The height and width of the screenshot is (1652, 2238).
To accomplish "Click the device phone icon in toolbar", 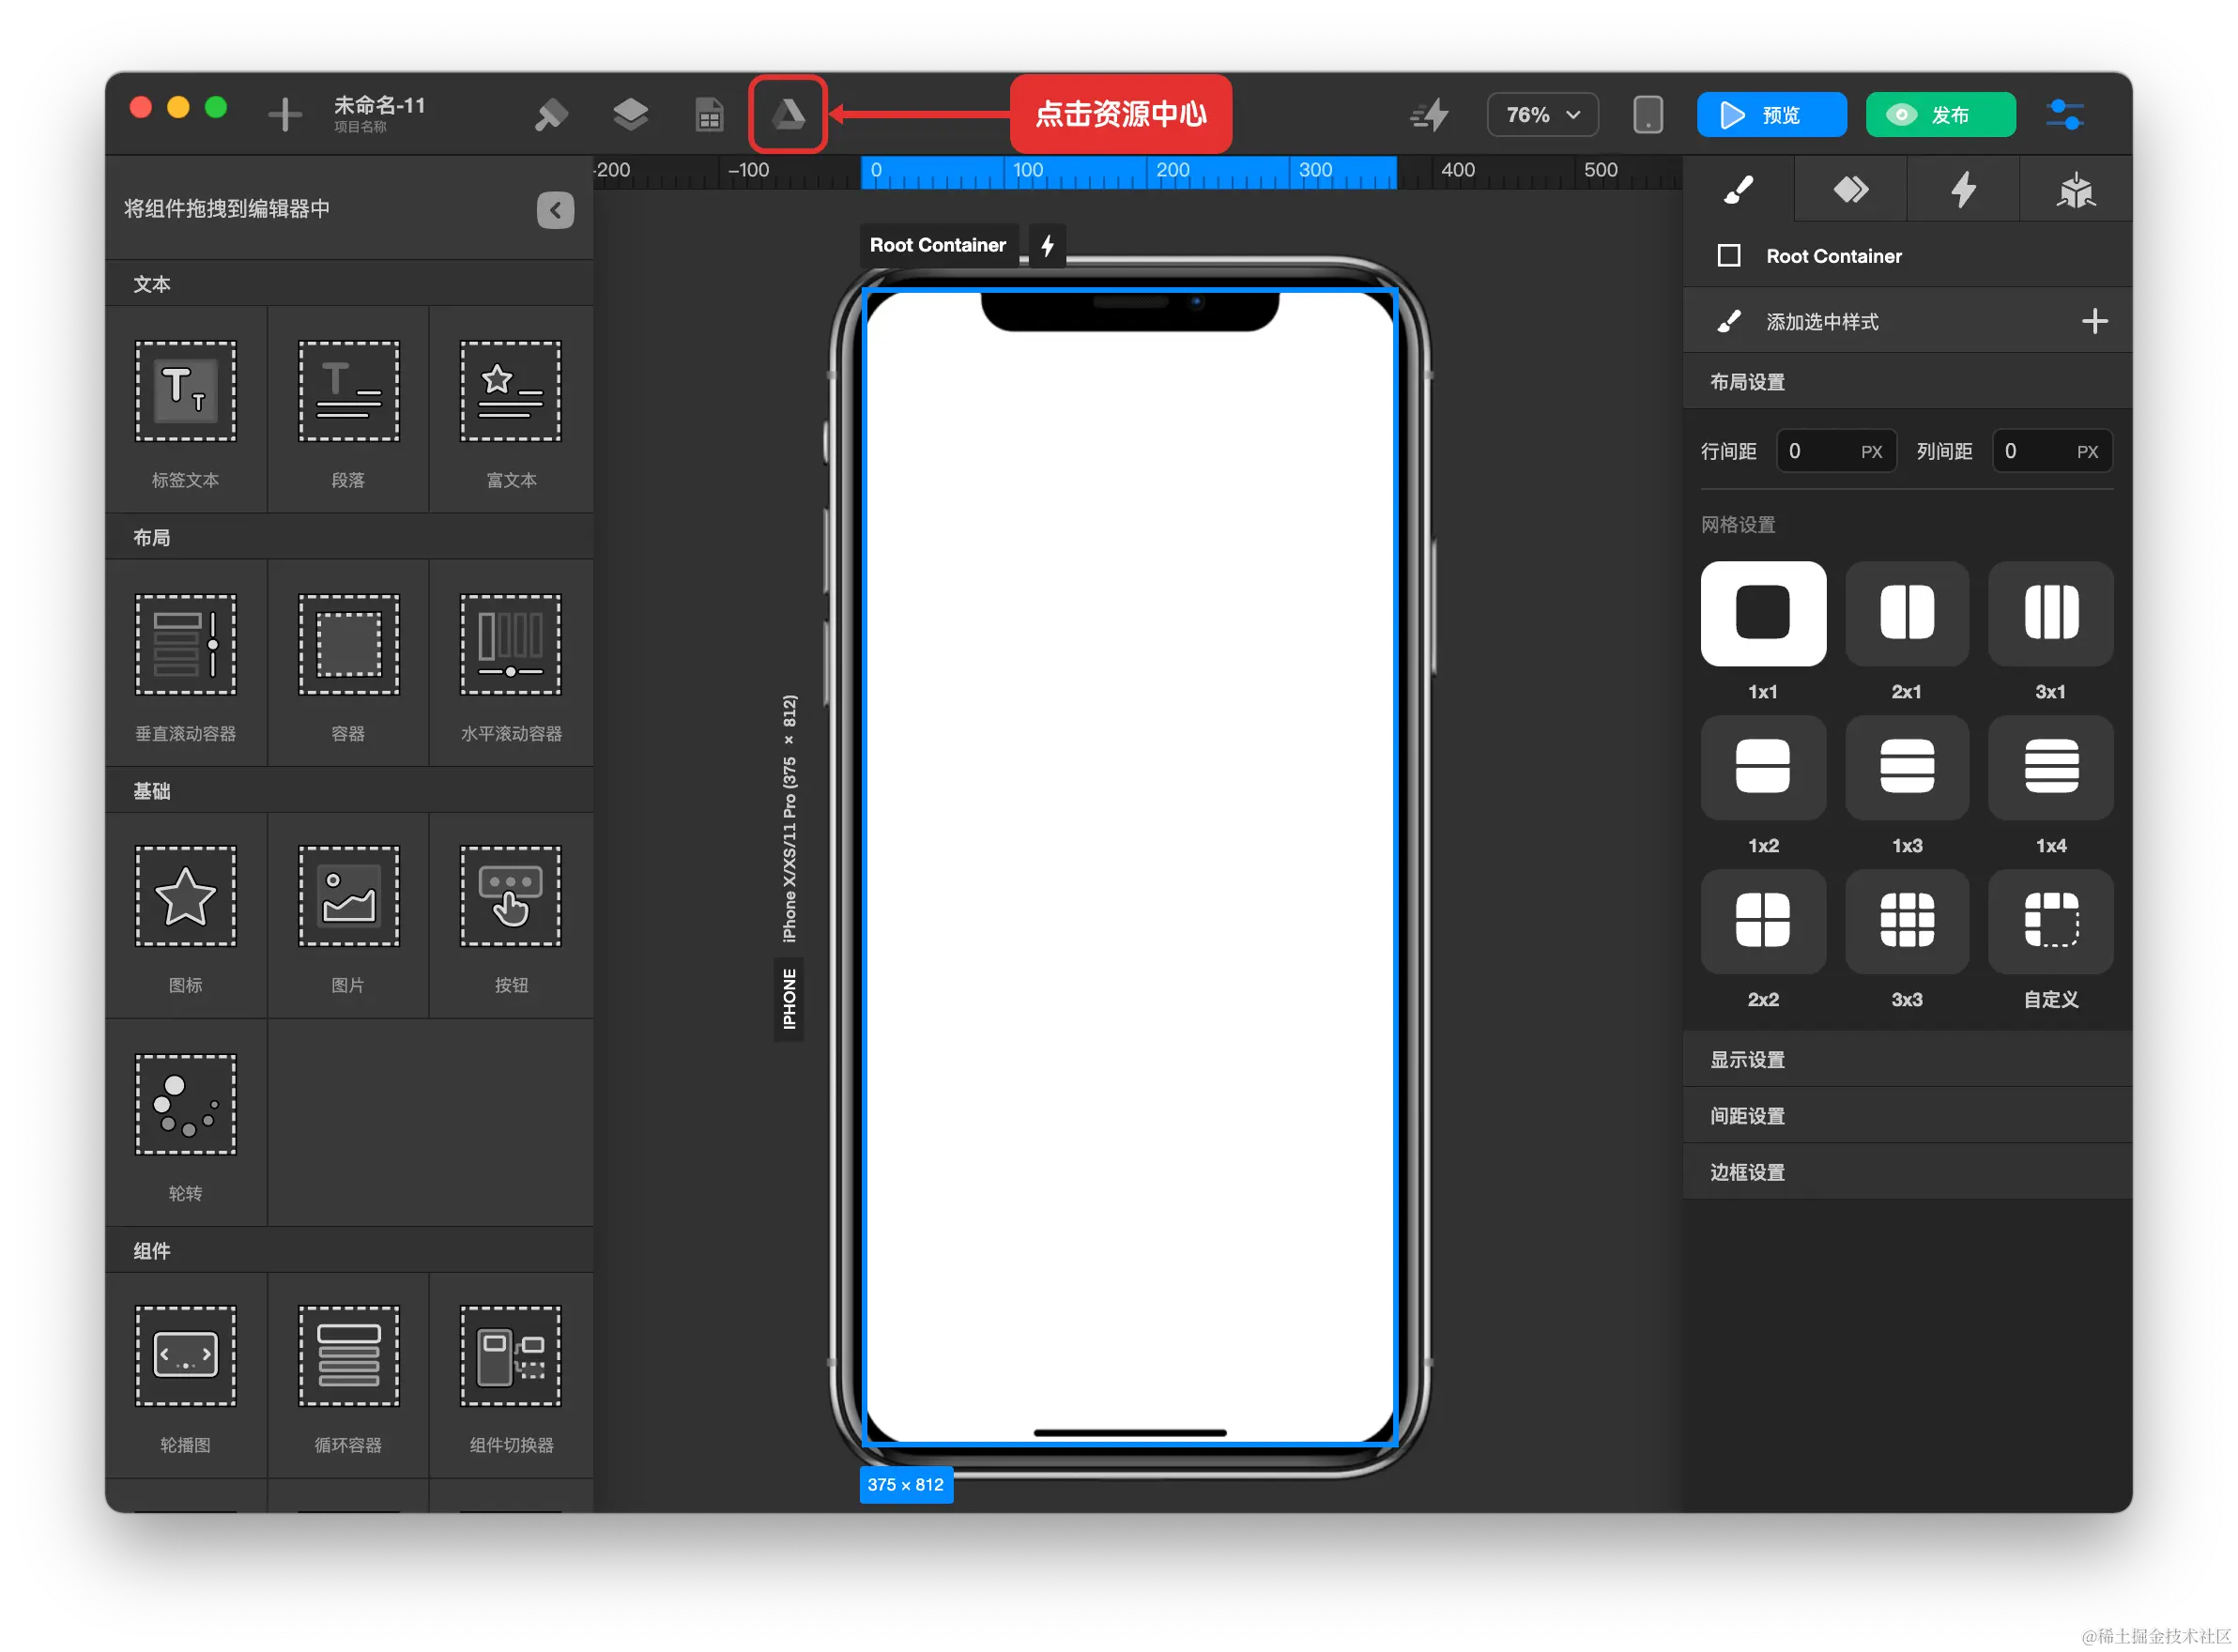I will (1647, 114).
